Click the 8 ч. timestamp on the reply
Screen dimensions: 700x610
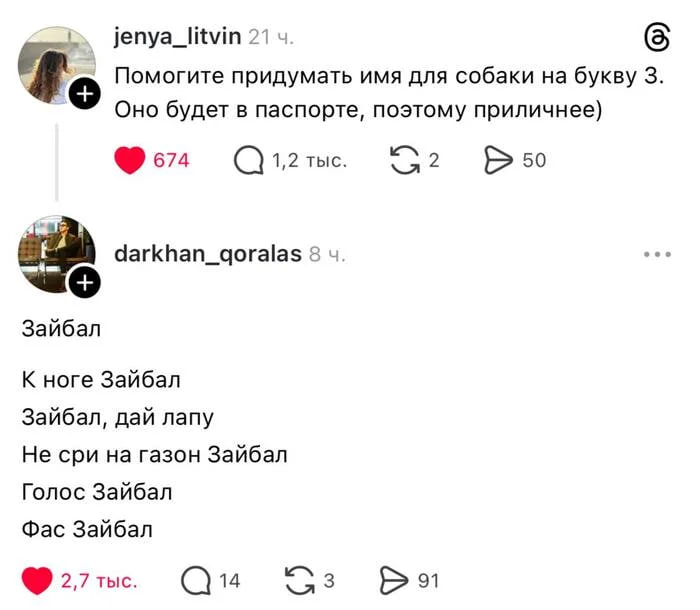327,255
